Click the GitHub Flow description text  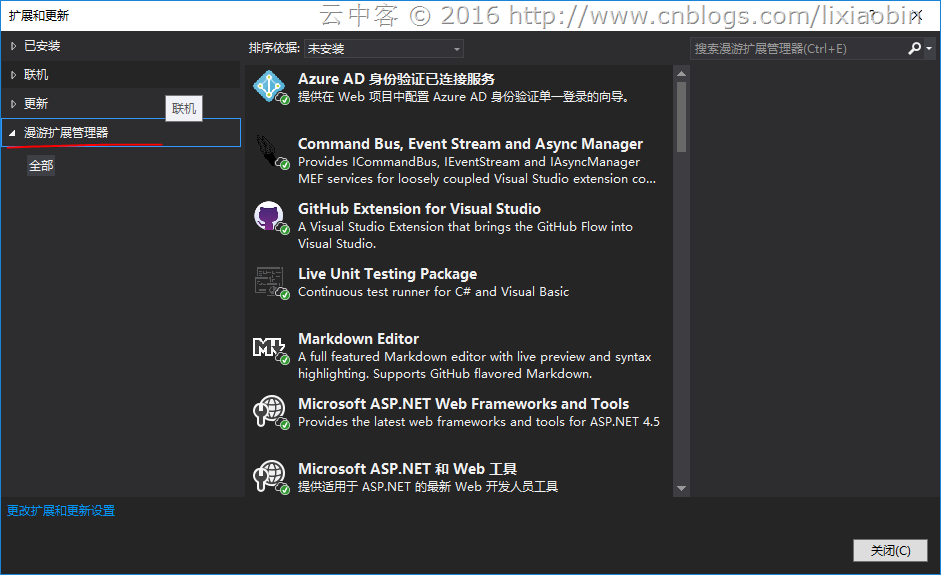point(465,235)
